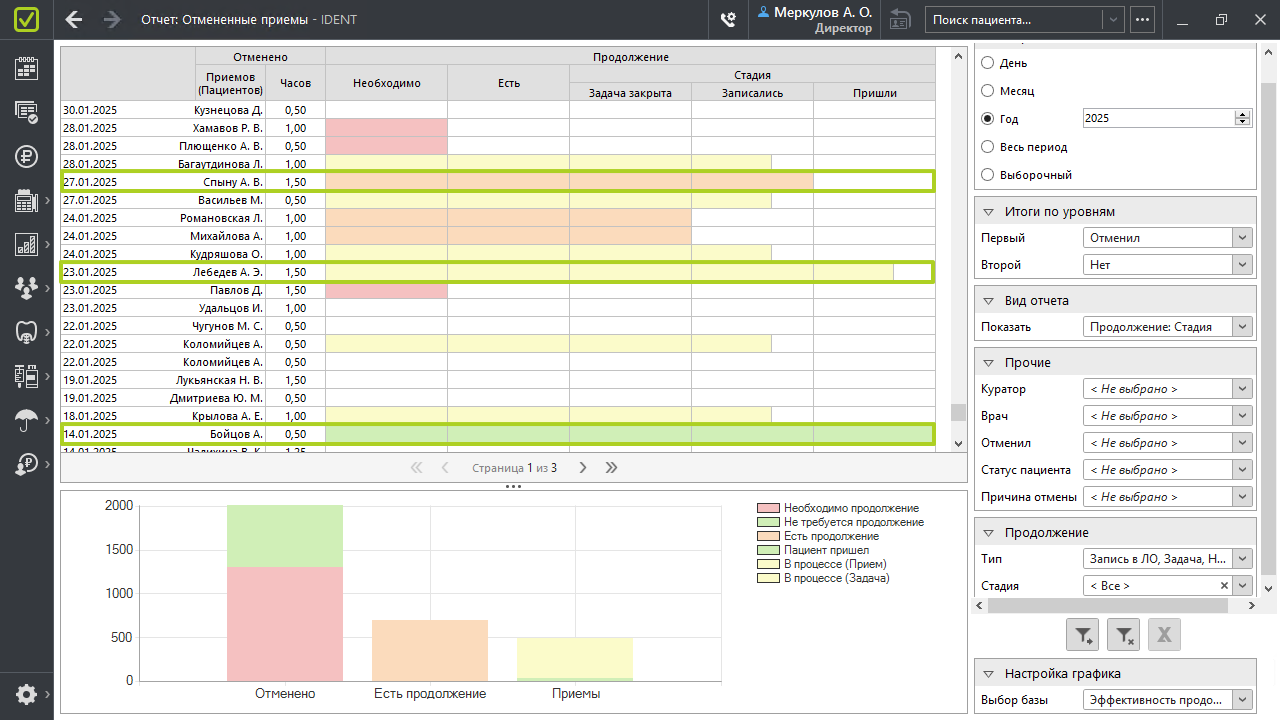Open the 'Показать' report view dropdown
This screenshot has width=1280, height=720.
point(1167,327)
